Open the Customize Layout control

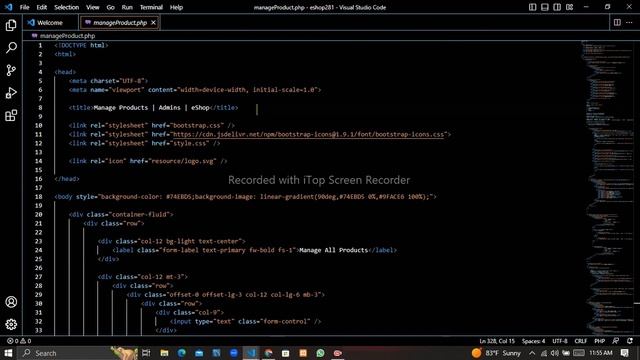coord(569,7)
